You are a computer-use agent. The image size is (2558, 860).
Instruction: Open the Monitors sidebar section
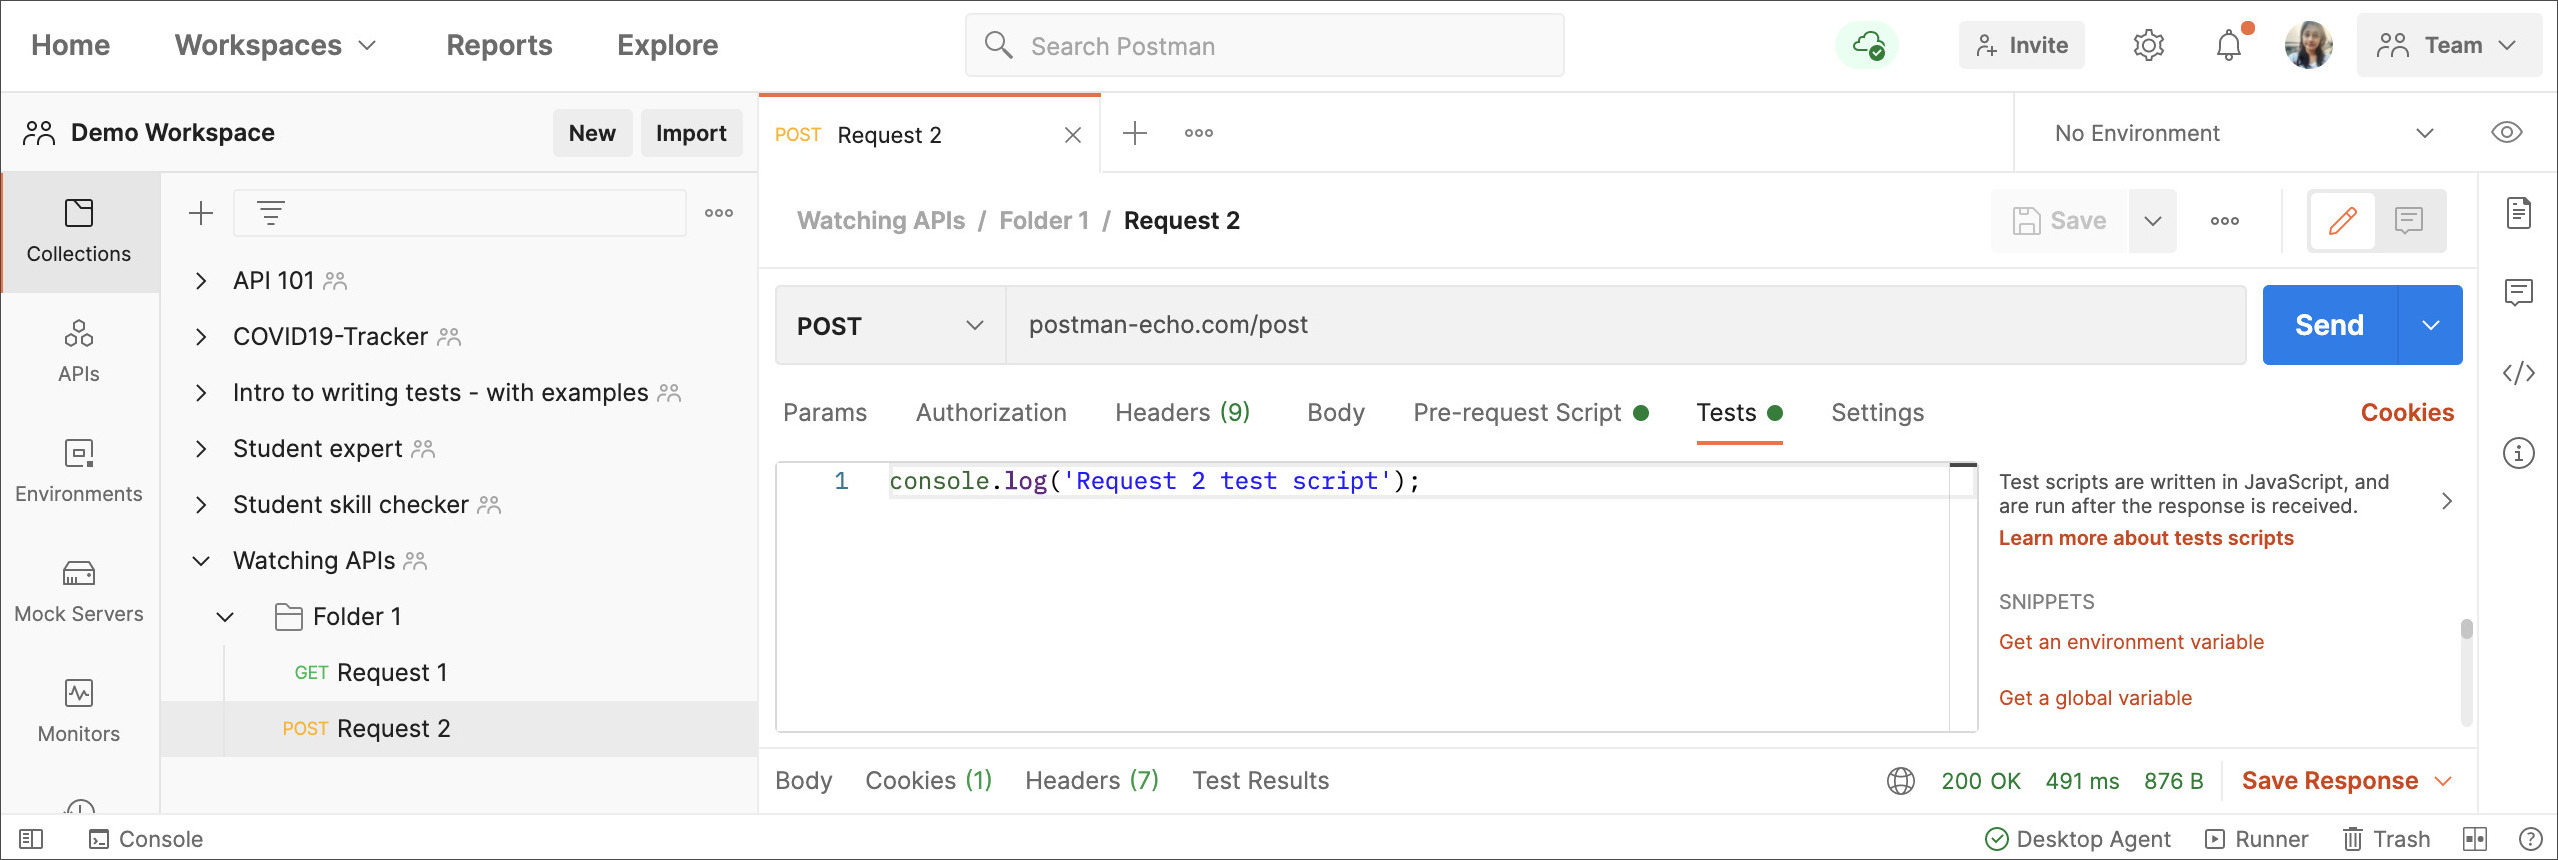[79, 711]
